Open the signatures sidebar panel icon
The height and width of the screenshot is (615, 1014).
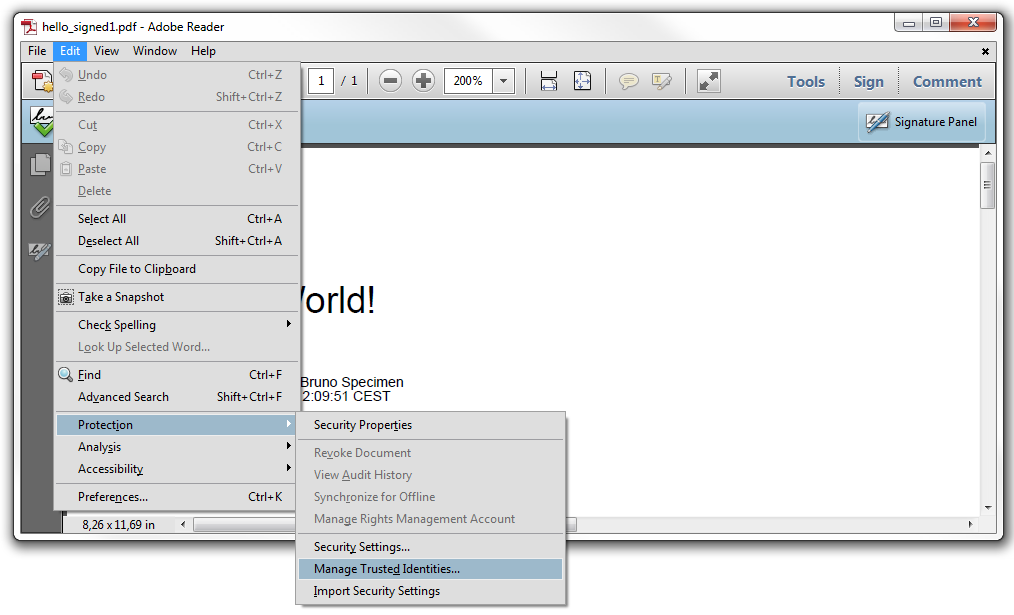pos(40,251)
